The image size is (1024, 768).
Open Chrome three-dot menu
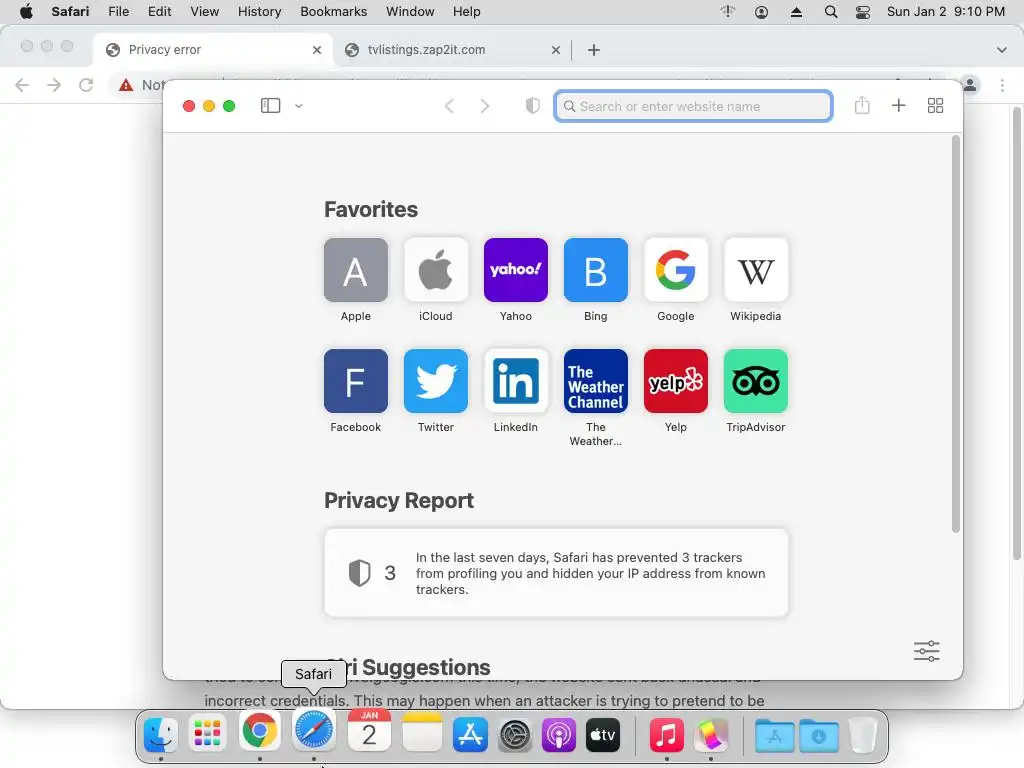[x=1002, y=85]
